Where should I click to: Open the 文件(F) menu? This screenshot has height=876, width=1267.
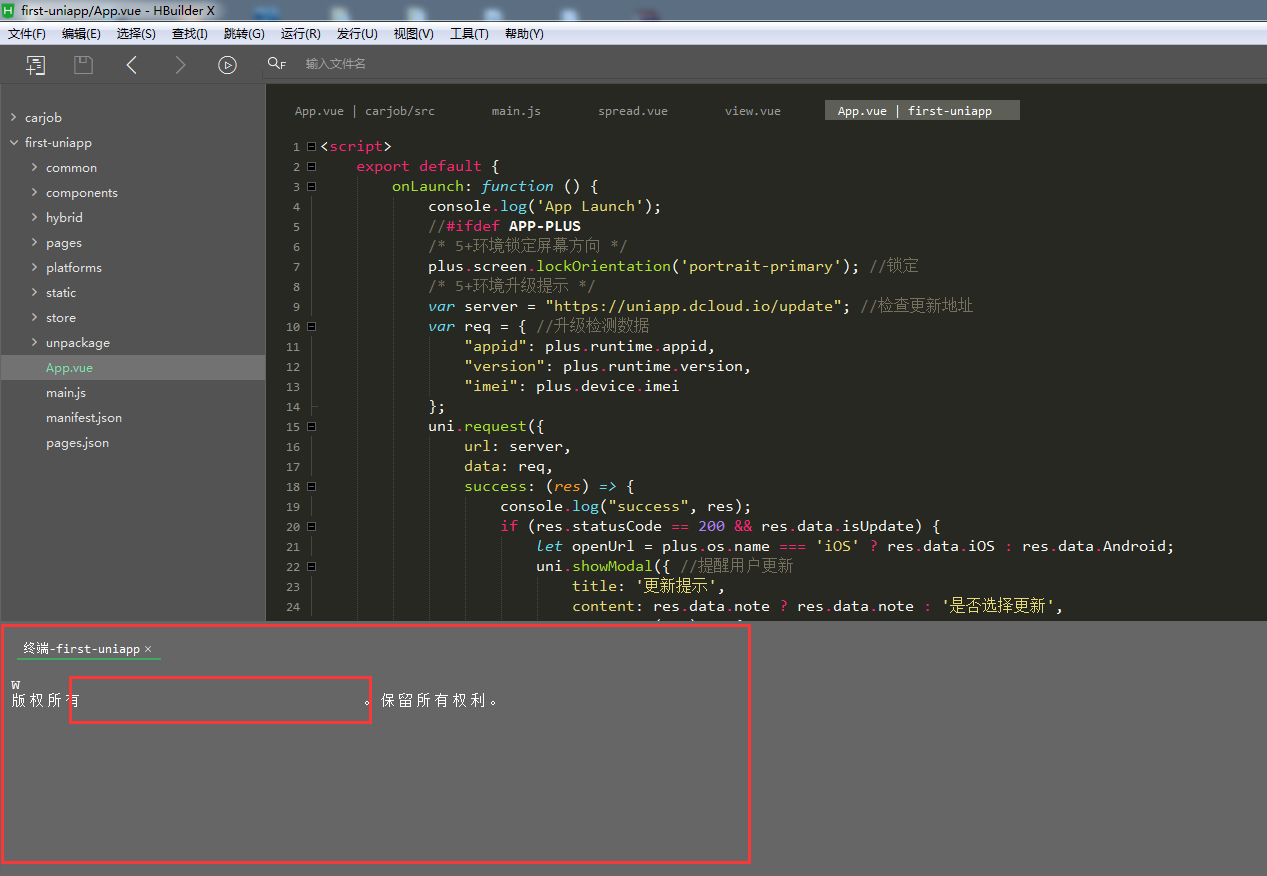coord(27,34)
